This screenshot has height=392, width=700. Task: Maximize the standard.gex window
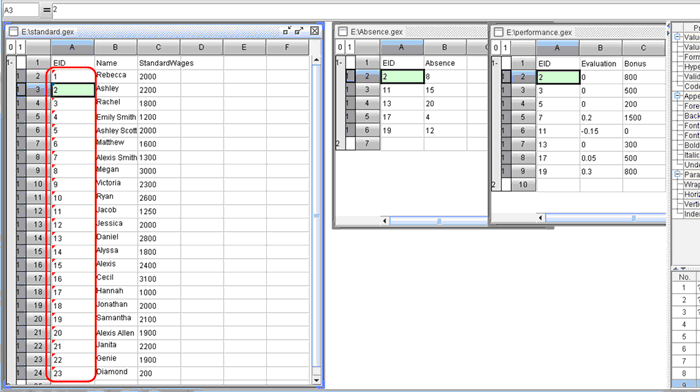[x=299, y=31]
